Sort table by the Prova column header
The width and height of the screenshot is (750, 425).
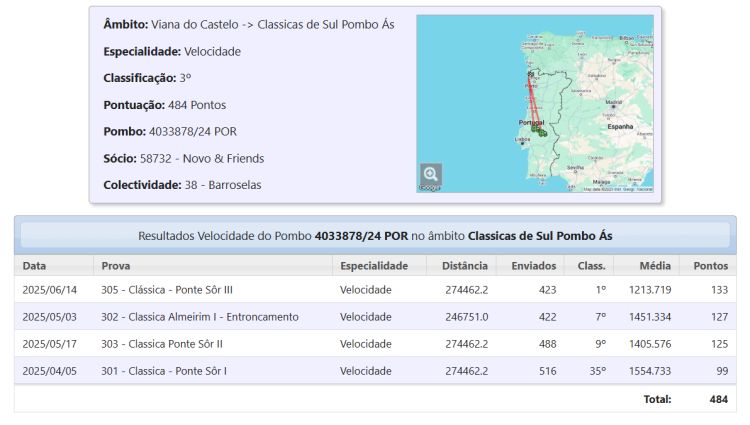coord(116,266)
